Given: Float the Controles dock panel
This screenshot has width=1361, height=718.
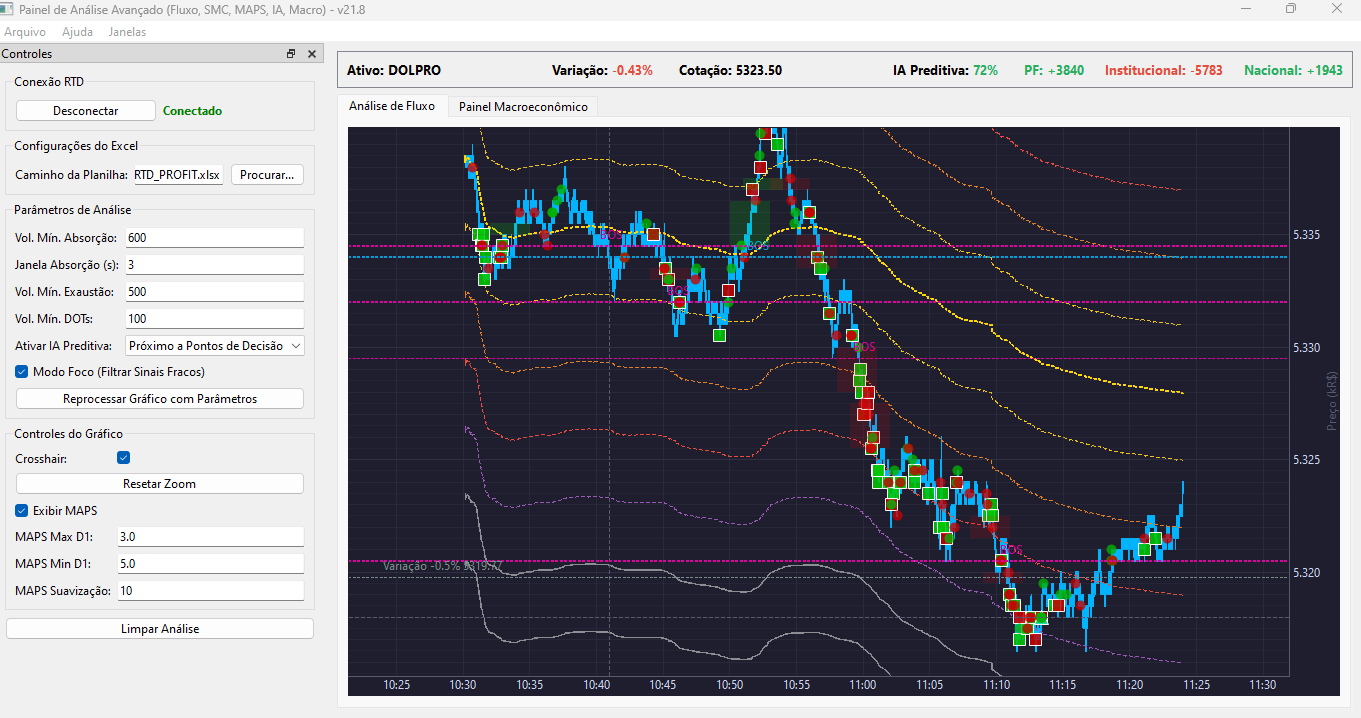Looking at the screenshot, I should 291,54.
